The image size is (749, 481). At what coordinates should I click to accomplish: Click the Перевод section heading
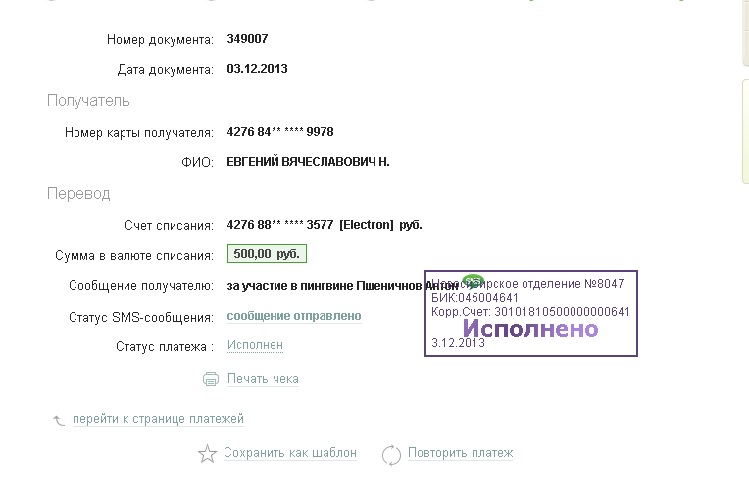point(79,193)
